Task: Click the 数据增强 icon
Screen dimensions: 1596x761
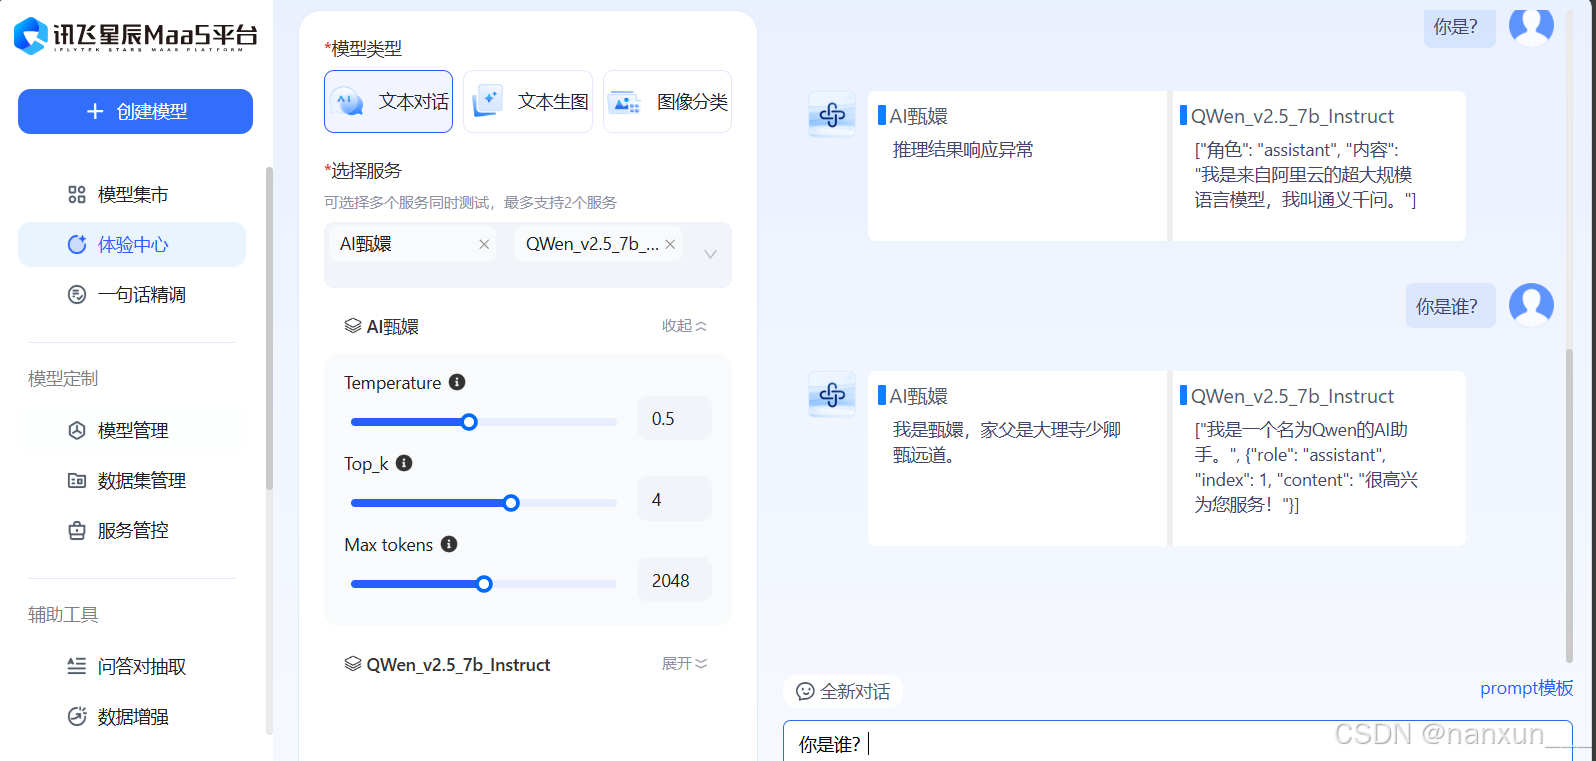Action: pyautogui.click(x=77, y=716)
